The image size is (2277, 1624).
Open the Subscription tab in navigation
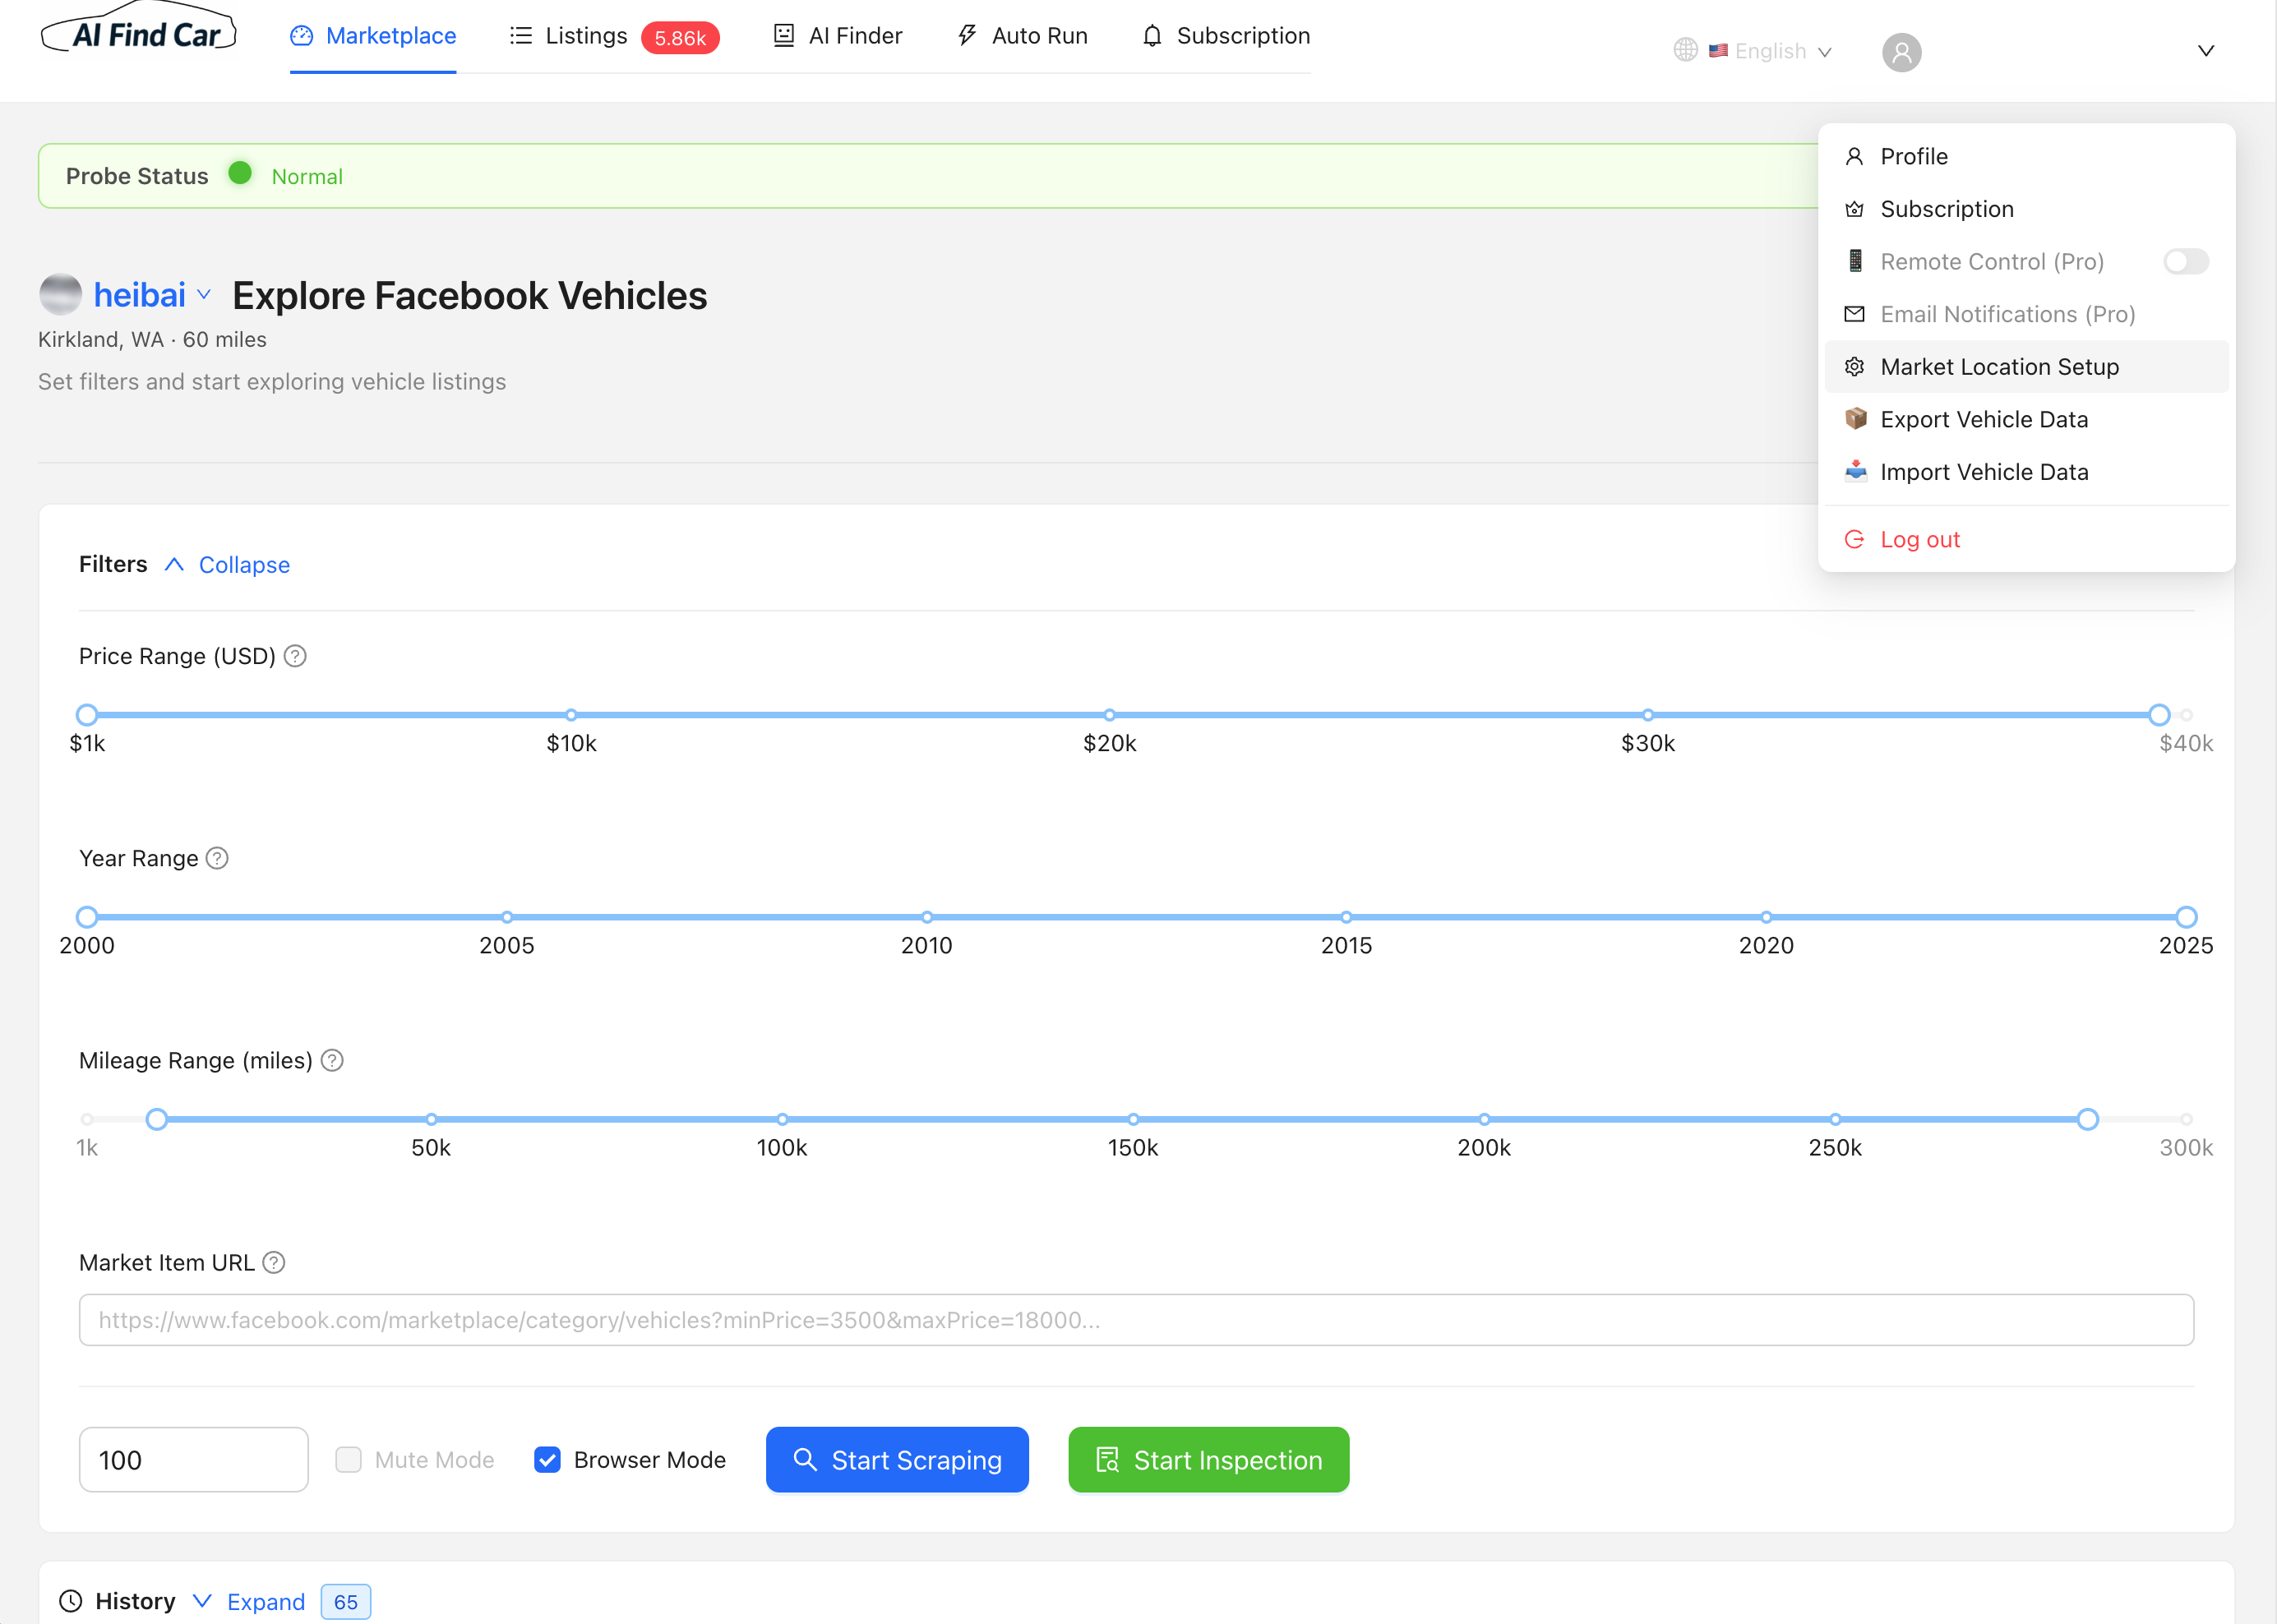(1226, 36)
